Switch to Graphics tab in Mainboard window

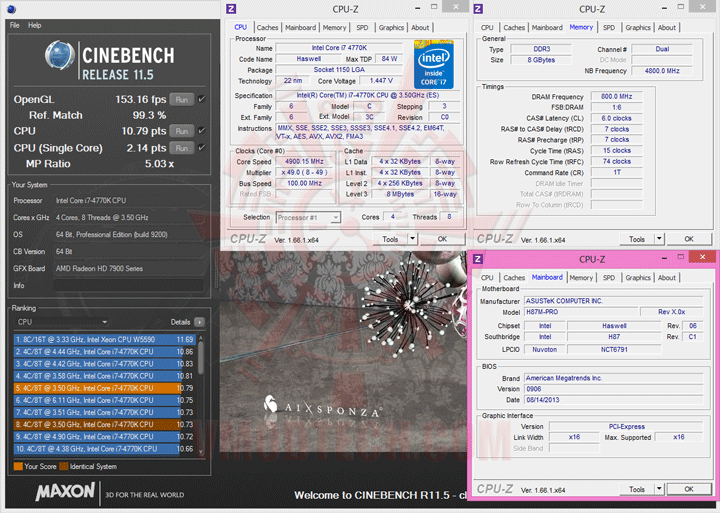click(x=638, y=278)
